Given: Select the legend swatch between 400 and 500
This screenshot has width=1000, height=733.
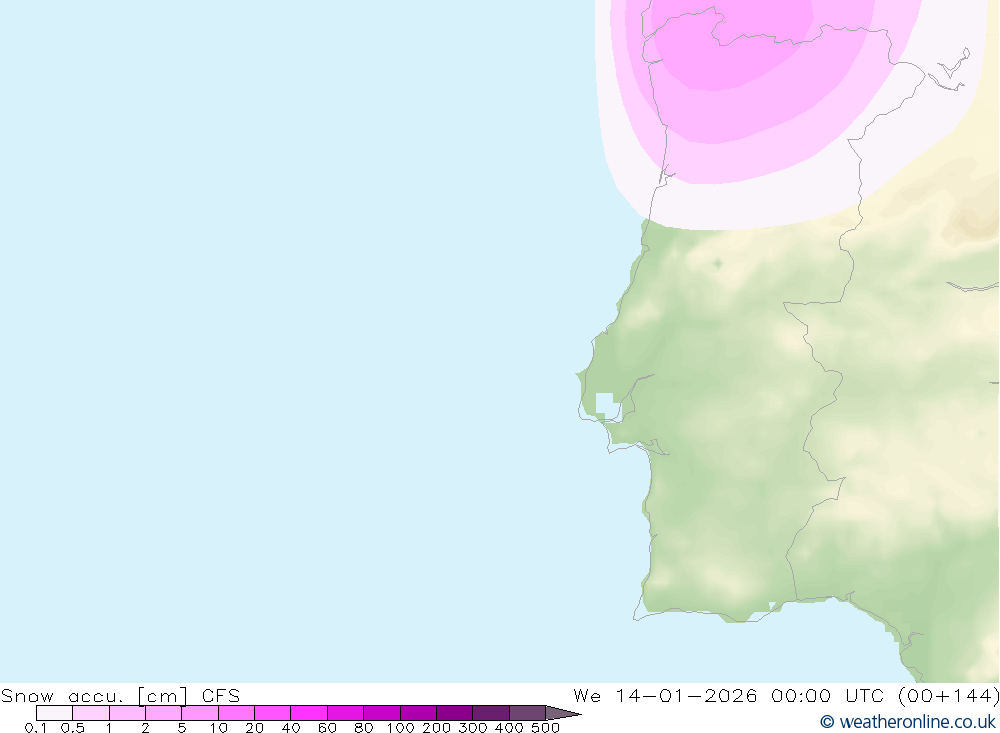Looking at the screenshot, I should tap(527, 713).
